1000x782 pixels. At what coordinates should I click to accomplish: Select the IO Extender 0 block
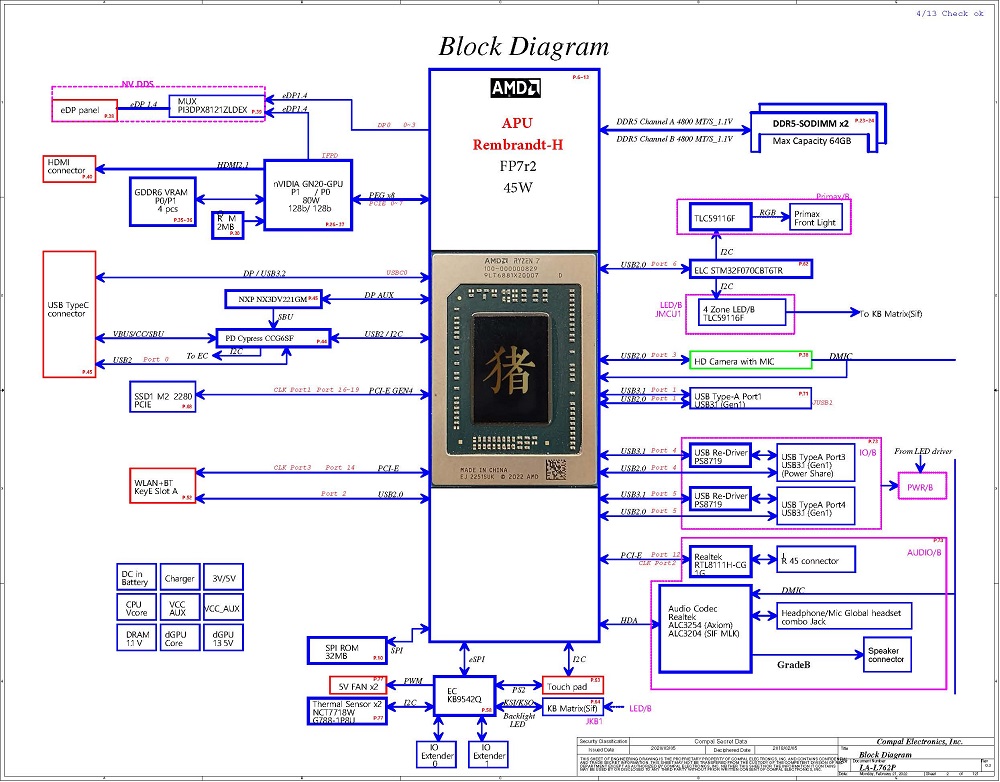[x=437, y=754]
